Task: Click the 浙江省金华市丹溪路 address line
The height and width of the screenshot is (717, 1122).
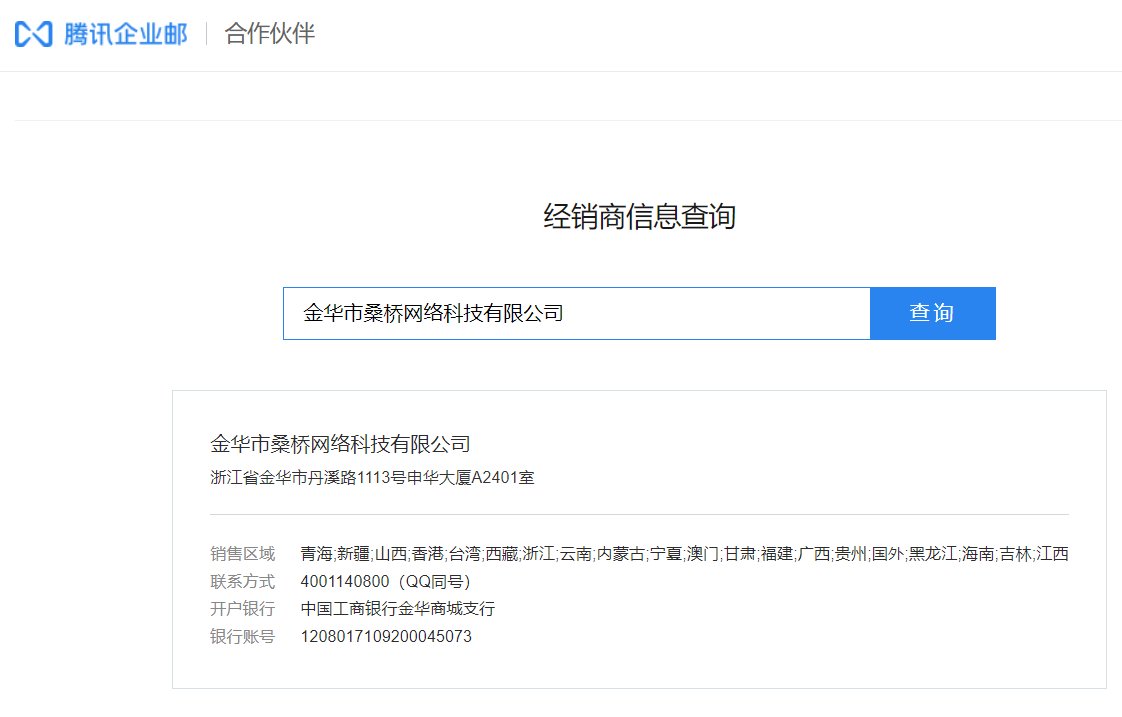Action: click(372, 478)
